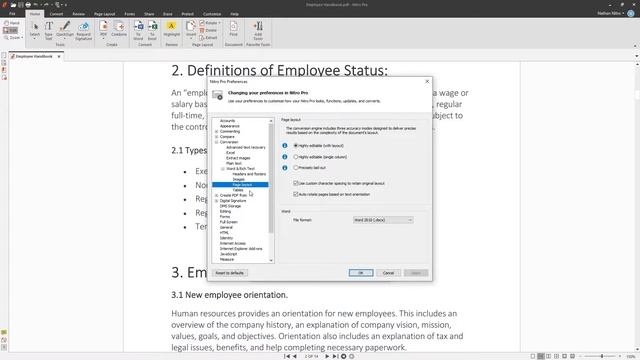Collapse the Word & Rich Text node
The image size is (640, 360).
(x=223, y=169)
